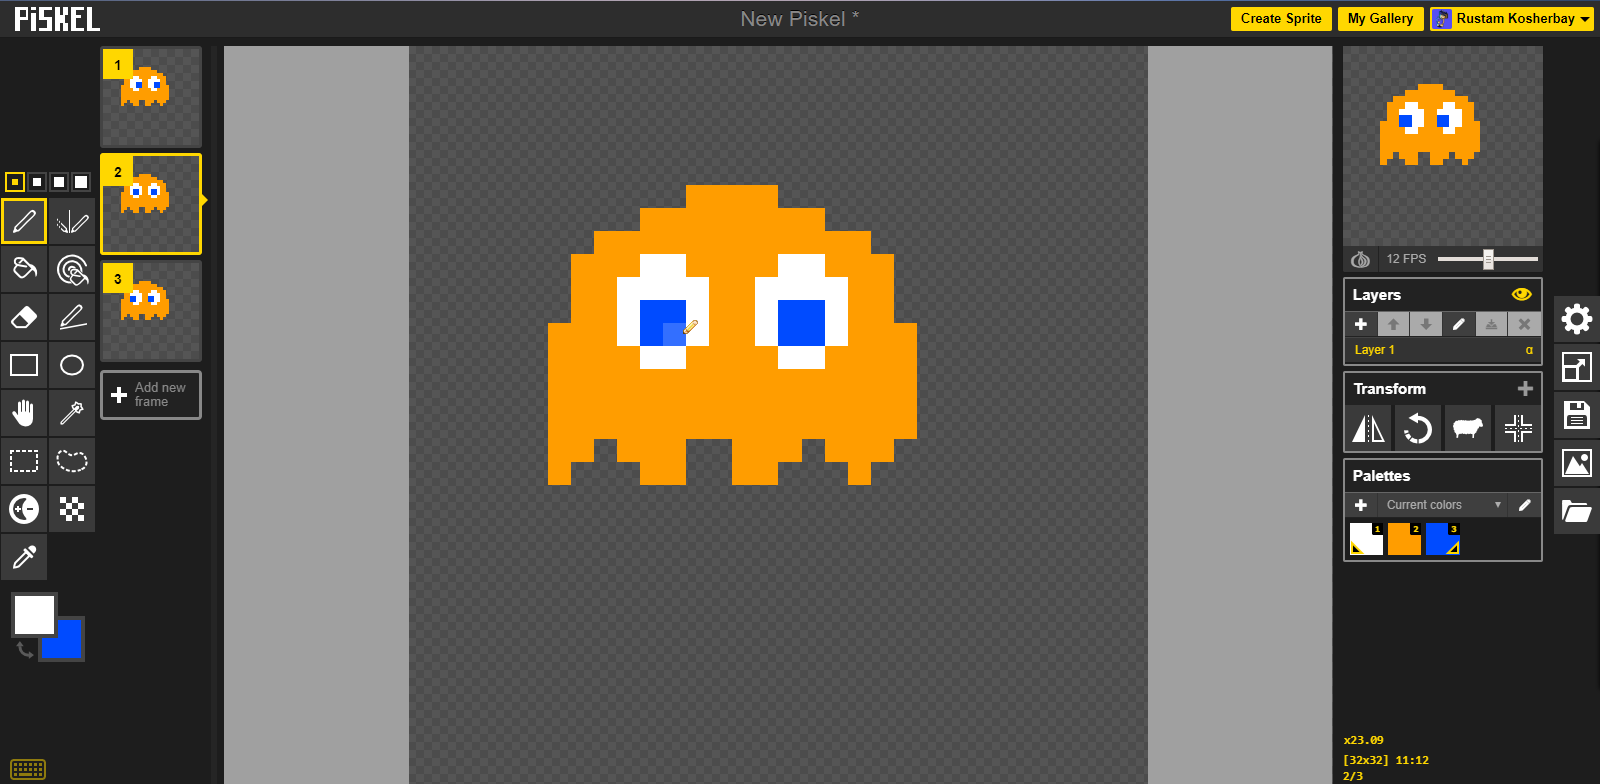Open the keyboard shortcuts cheatsheet

(x=28, y=769)
